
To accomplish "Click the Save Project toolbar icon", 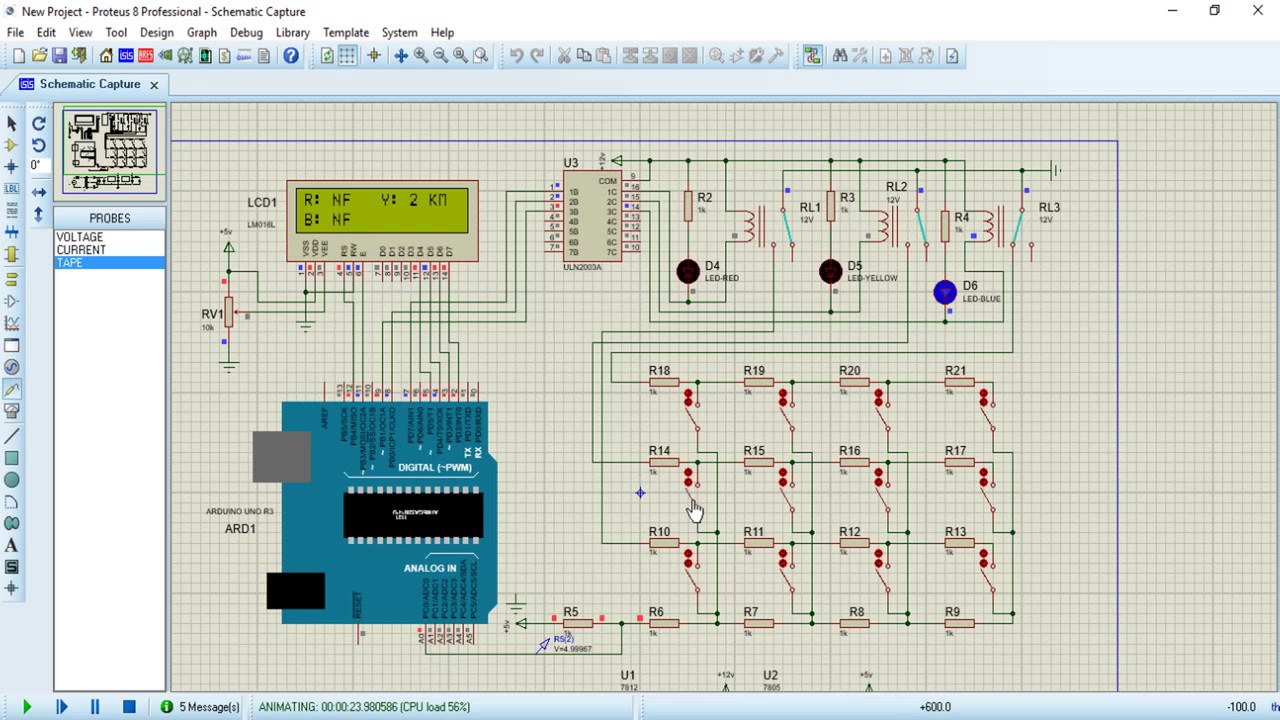I will [59, 56].
